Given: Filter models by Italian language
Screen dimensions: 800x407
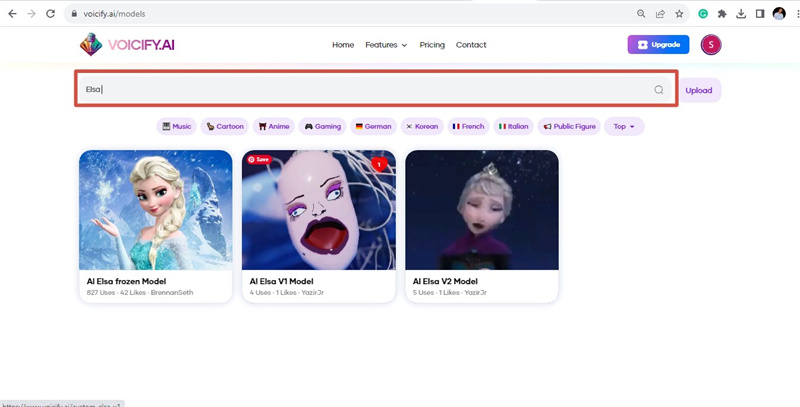Looking at the screenshot, I should [x=513, y=126].
